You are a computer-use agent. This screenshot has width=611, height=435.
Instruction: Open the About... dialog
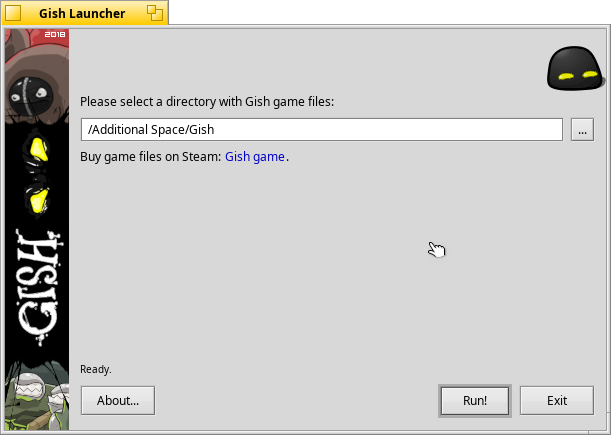click(118, 401)
